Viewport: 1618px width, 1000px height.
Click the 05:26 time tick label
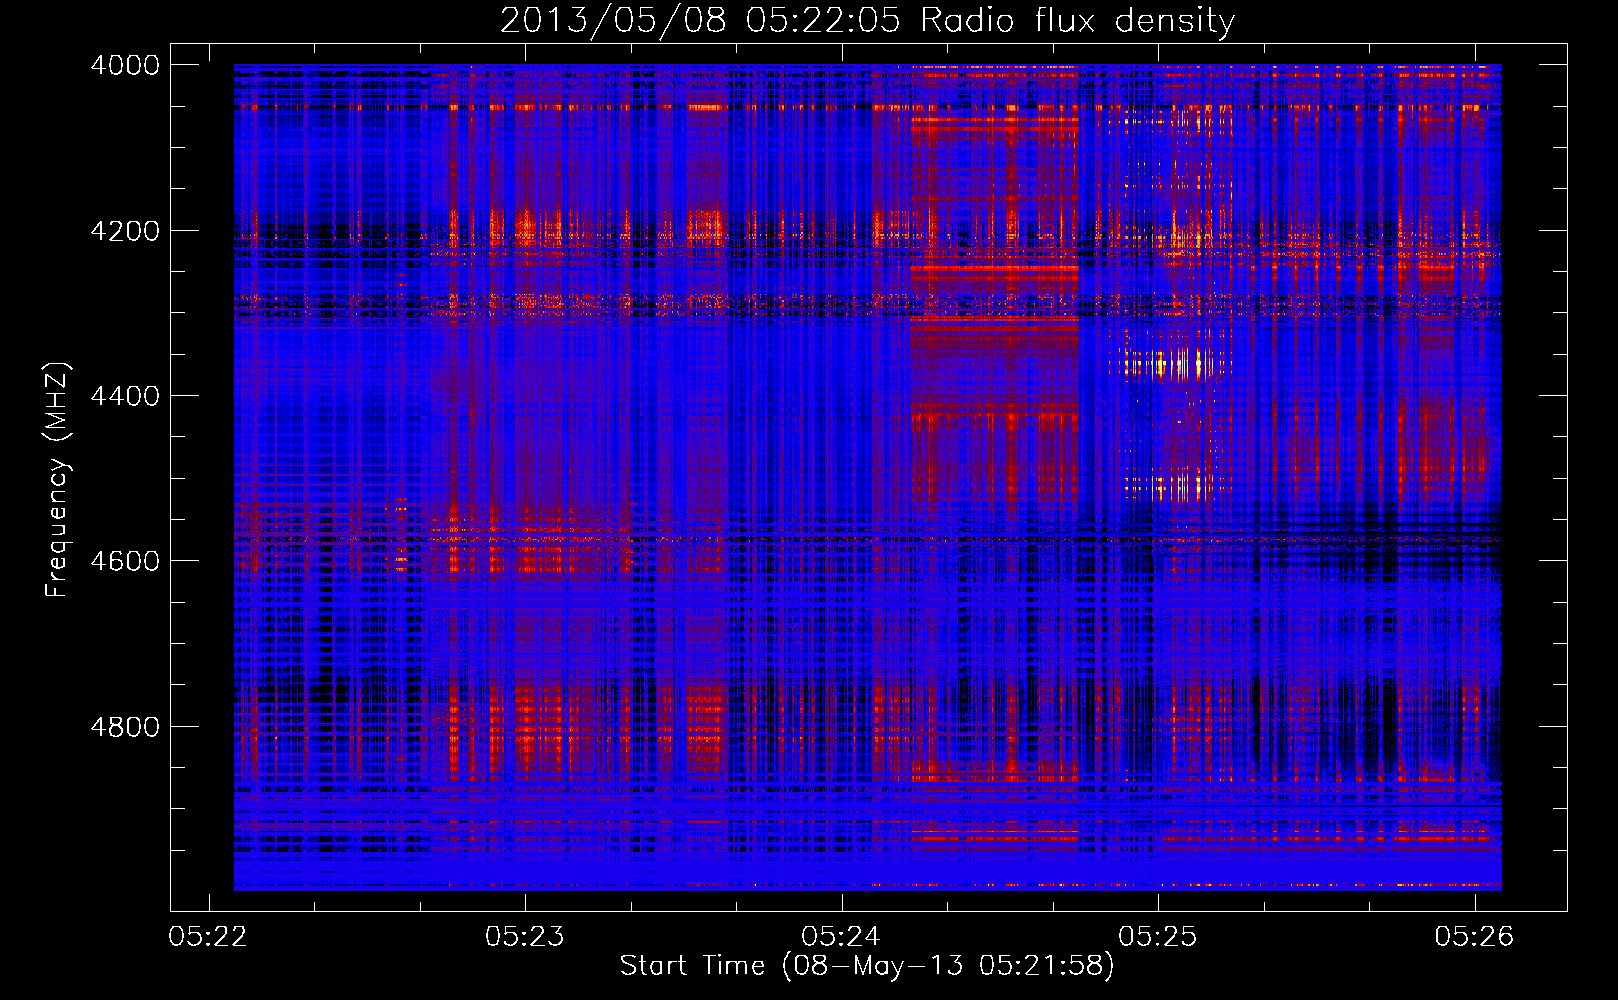(x=1474, y=936)
